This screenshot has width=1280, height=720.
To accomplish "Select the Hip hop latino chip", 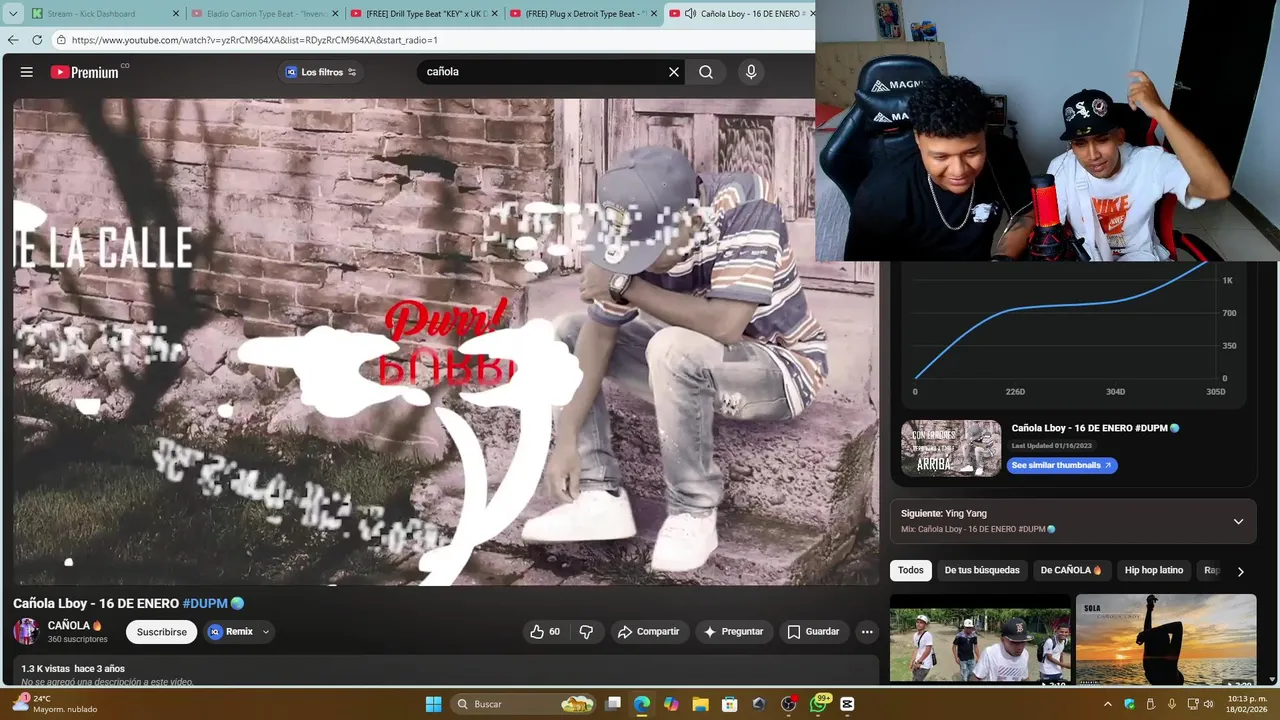I will click(1154, 570).
